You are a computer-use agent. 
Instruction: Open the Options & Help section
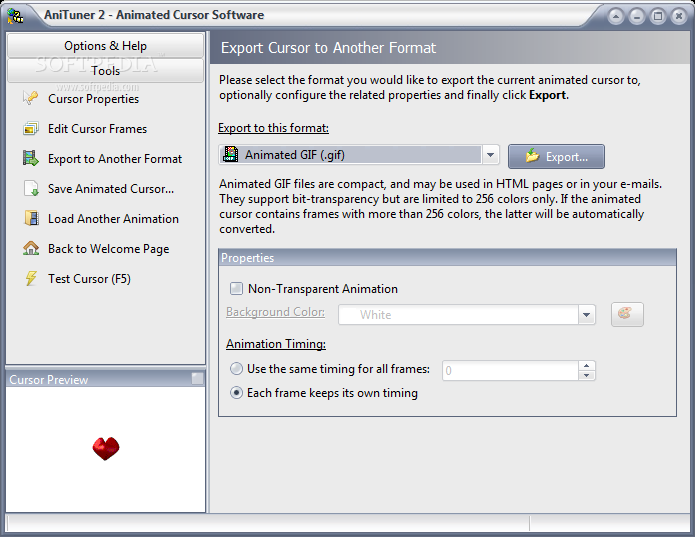point(105,45)
